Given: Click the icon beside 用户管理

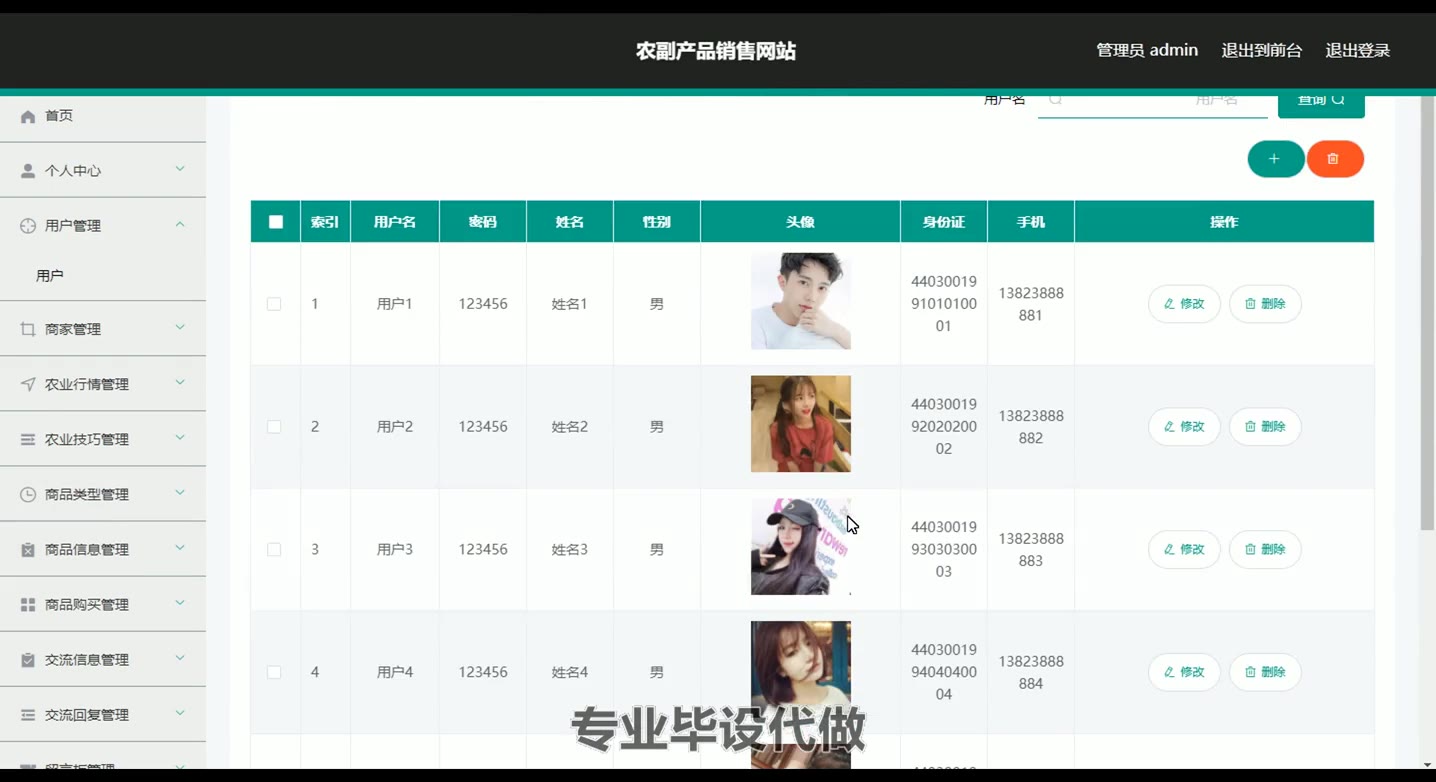Looking at the screenshot, I should [x=28, y=226].
